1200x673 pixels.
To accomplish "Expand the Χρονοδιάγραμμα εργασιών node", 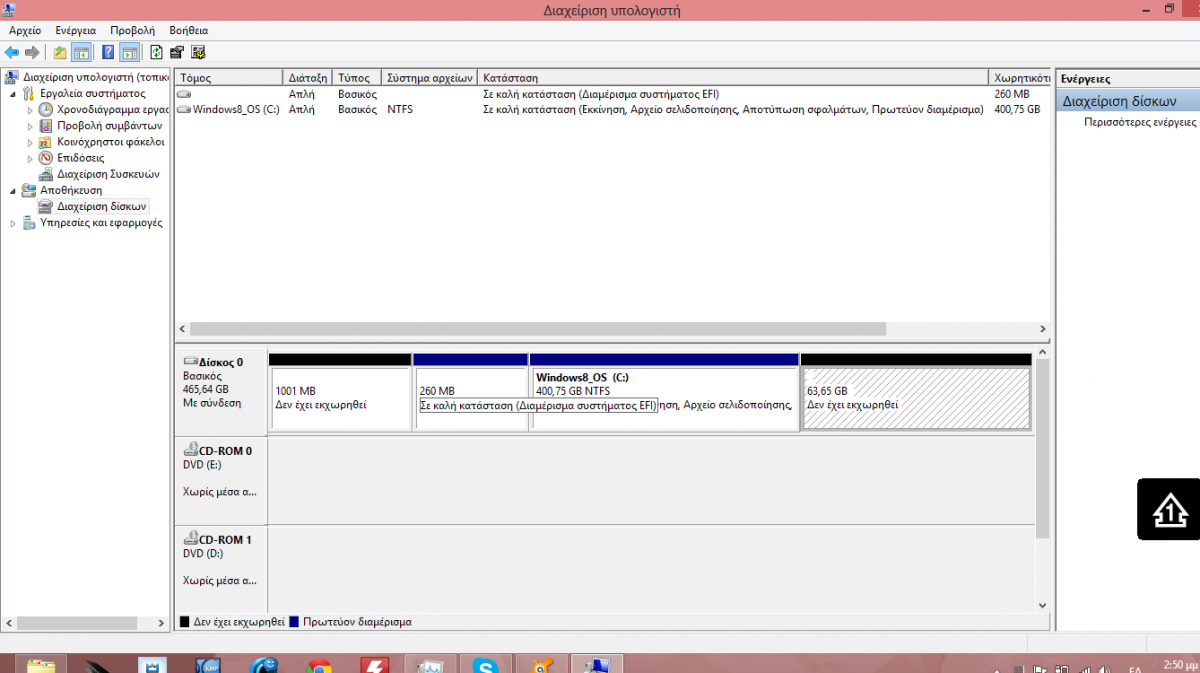I will [x=30, y=109].
